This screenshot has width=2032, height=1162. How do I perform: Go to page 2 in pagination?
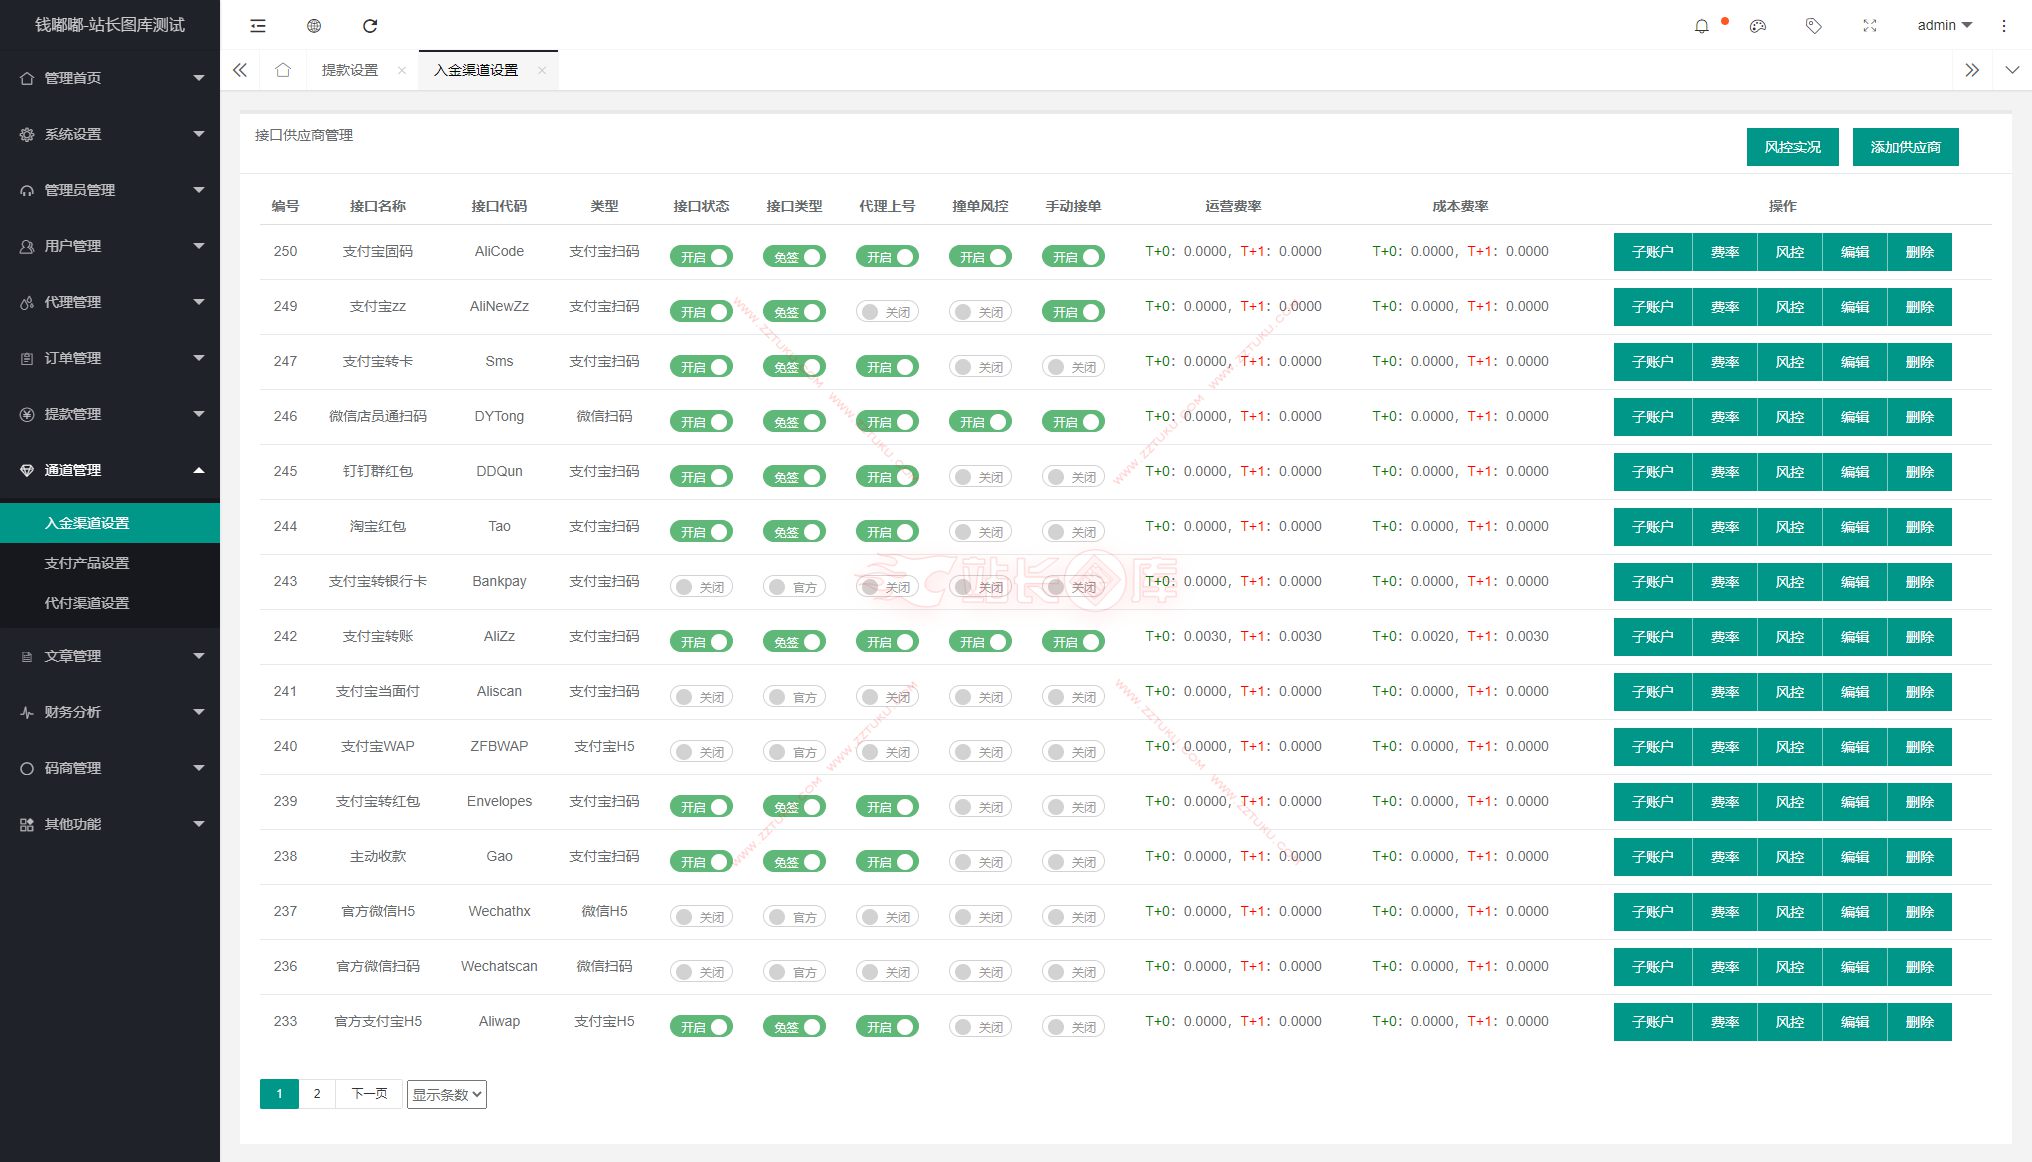[x=317, y=1094]
